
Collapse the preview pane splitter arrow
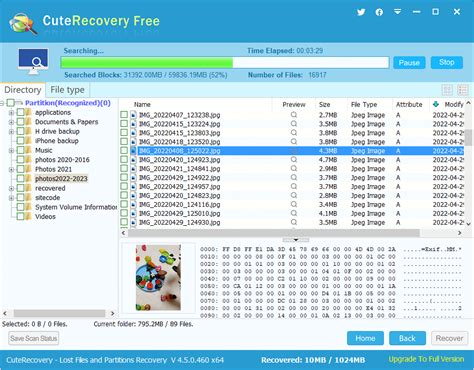(296, 240)
